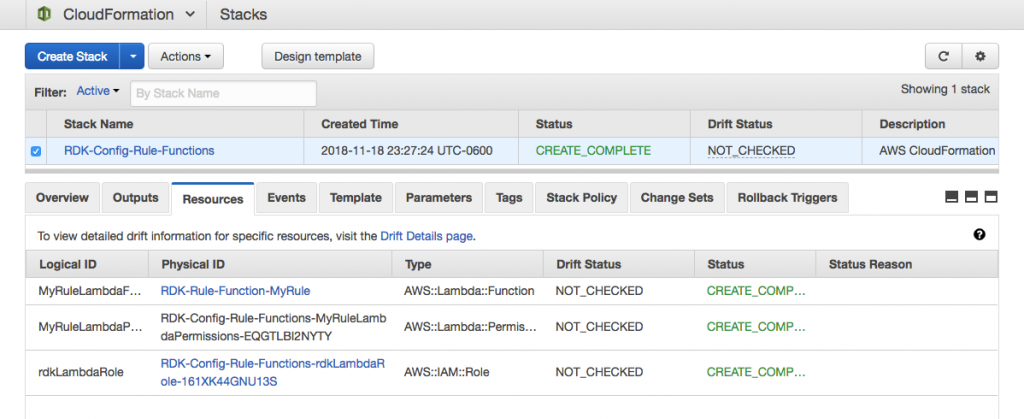
Task: Switch to the Overview tab
Action: 62,198
